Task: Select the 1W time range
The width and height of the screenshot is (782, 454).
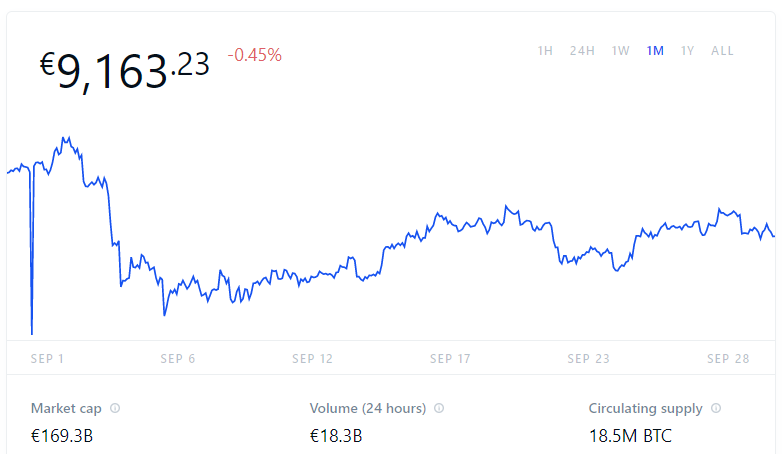Action: [621, 51]
